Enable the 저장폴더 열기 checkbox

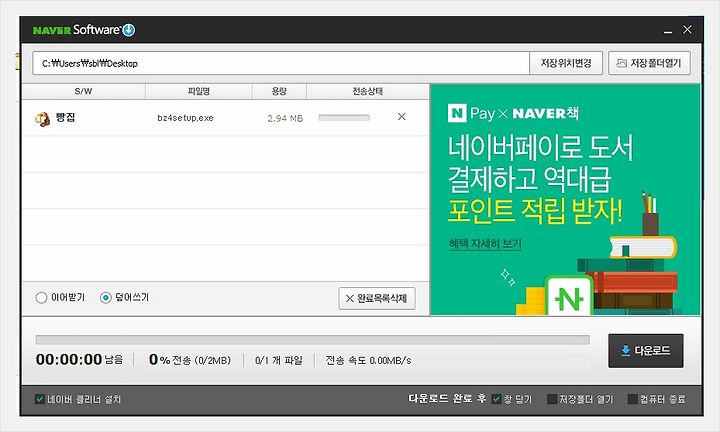point(552,399)
